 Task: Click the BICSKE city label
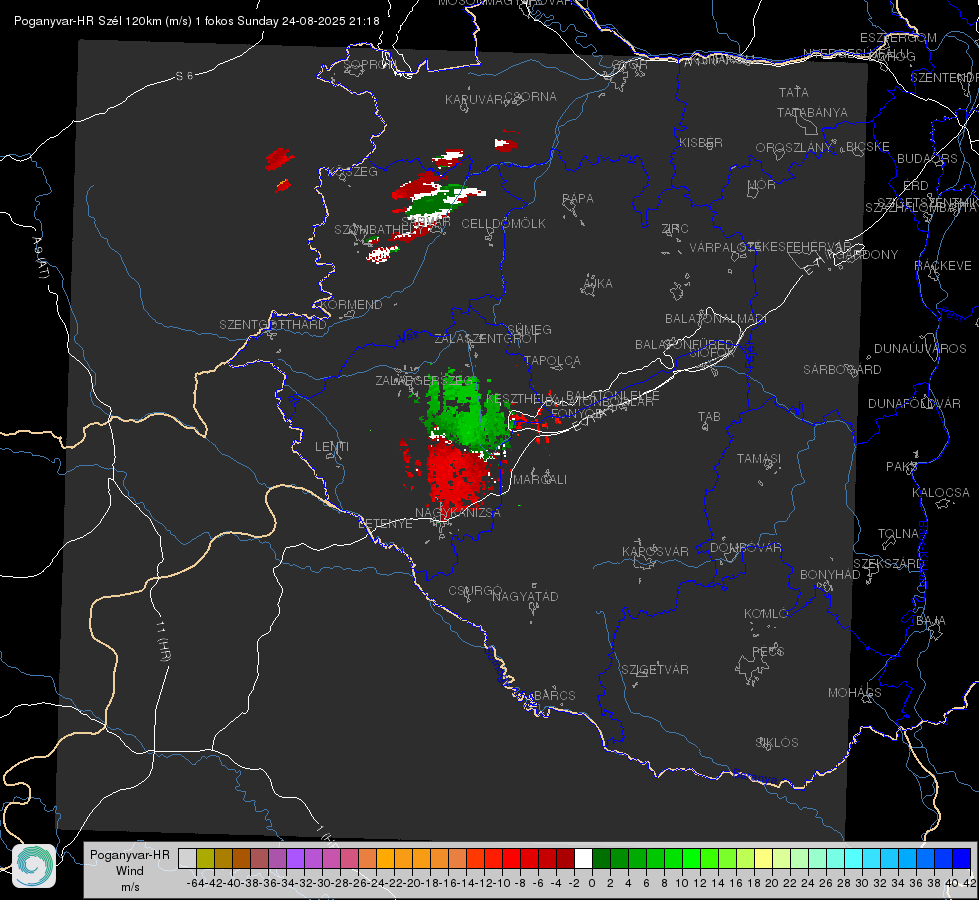click(868, 146)
